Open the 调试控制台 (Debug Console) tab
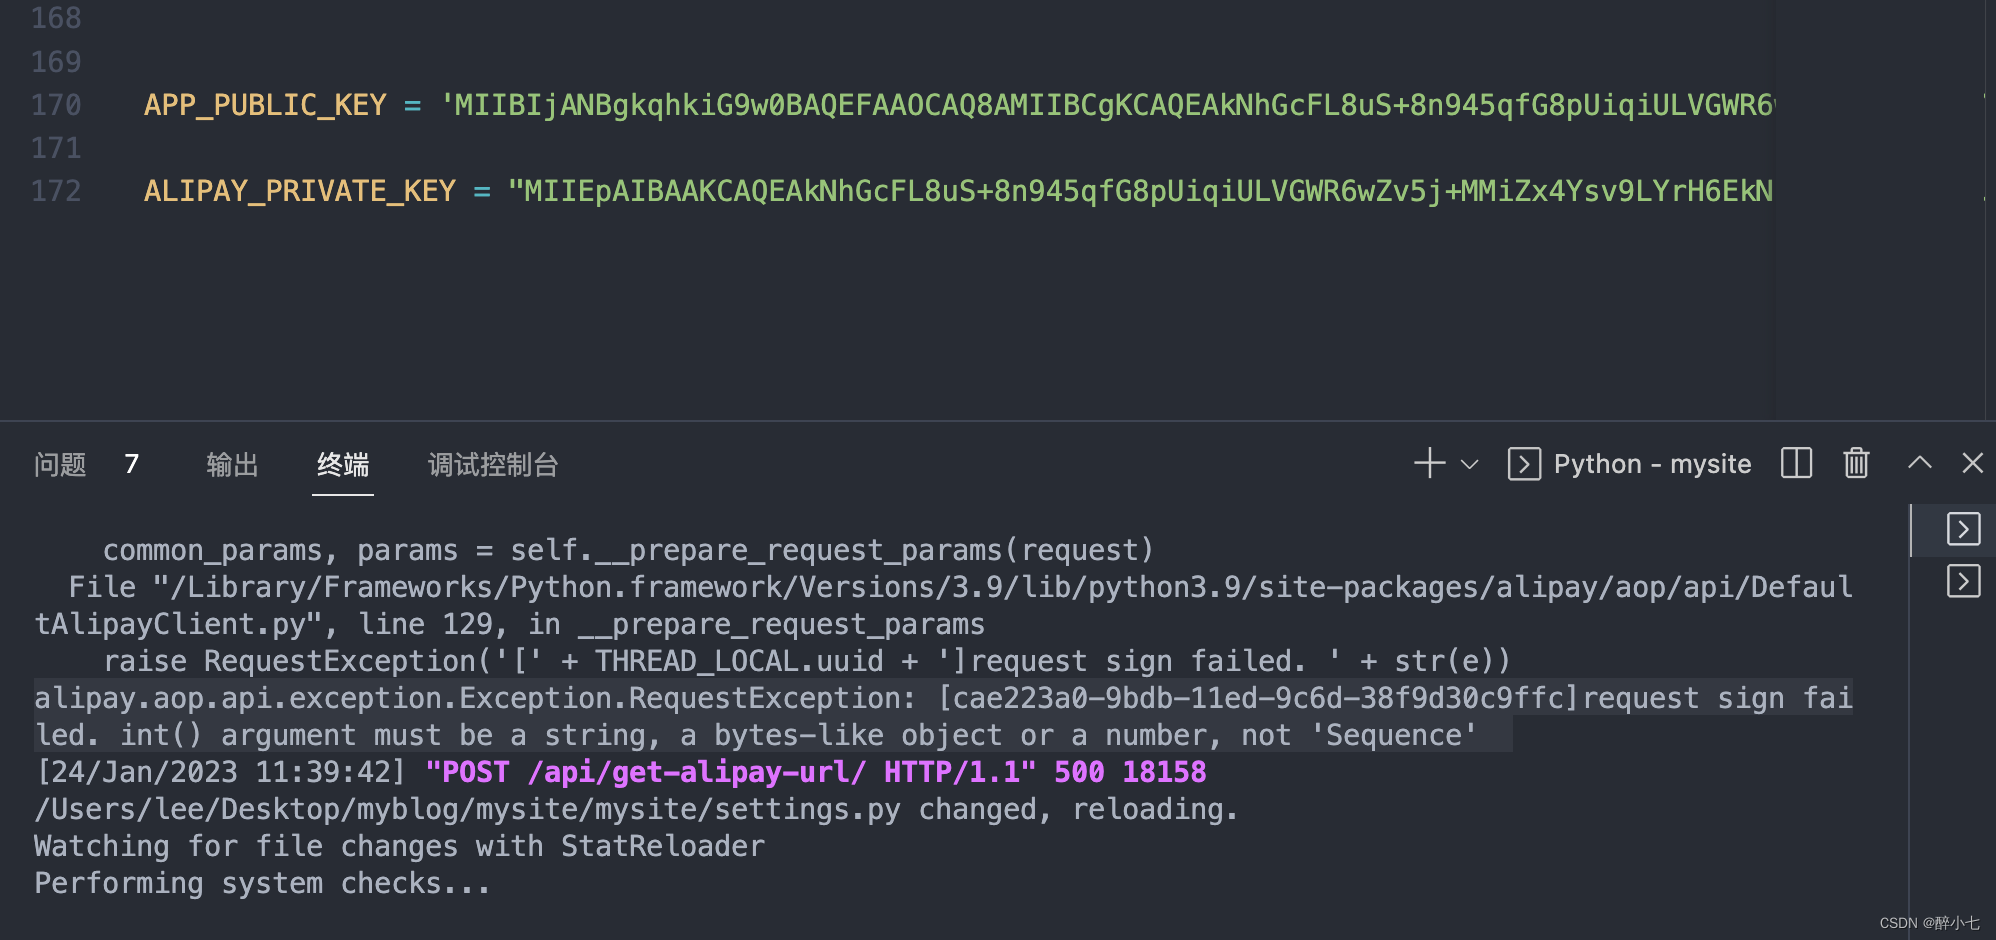Screen dimensions: 1996x940 [492, 464]
